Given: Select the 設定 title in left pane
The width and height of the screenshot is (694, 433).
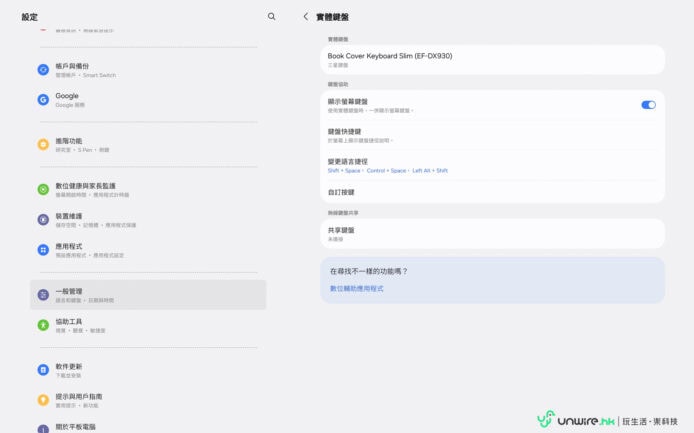Looking at the screenshot, I should [x=30, y=17].
